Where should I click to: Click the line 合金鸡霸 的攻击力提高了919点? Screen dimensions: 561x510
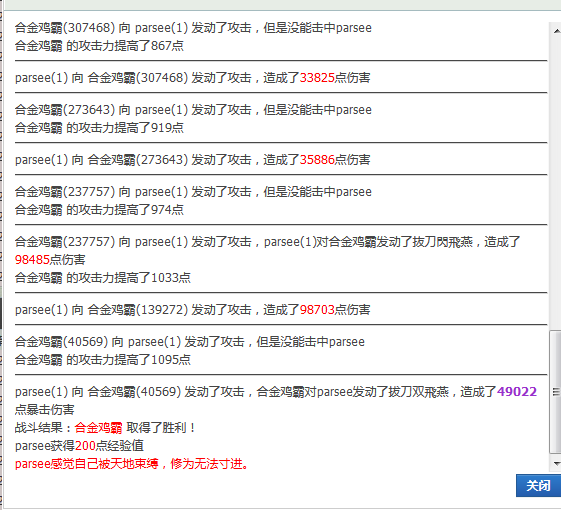[x=99, y=128]
